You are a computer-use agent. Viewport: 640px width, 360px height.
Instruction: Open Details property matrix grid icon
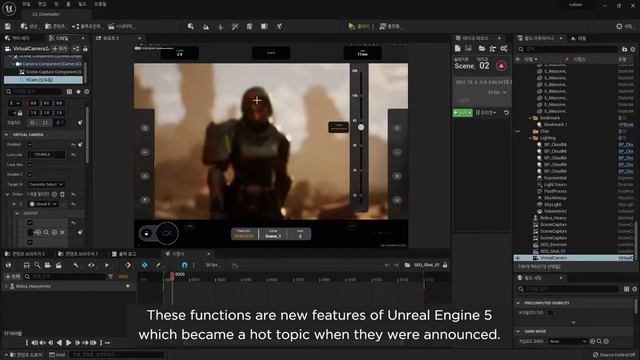(x=69, y=92)
